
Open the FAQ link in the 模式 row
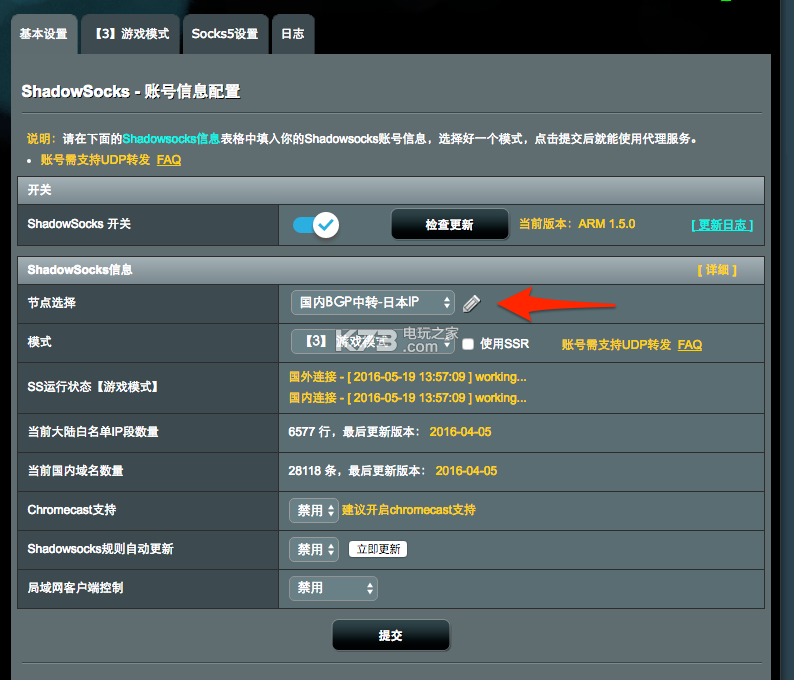coord(690,345)
